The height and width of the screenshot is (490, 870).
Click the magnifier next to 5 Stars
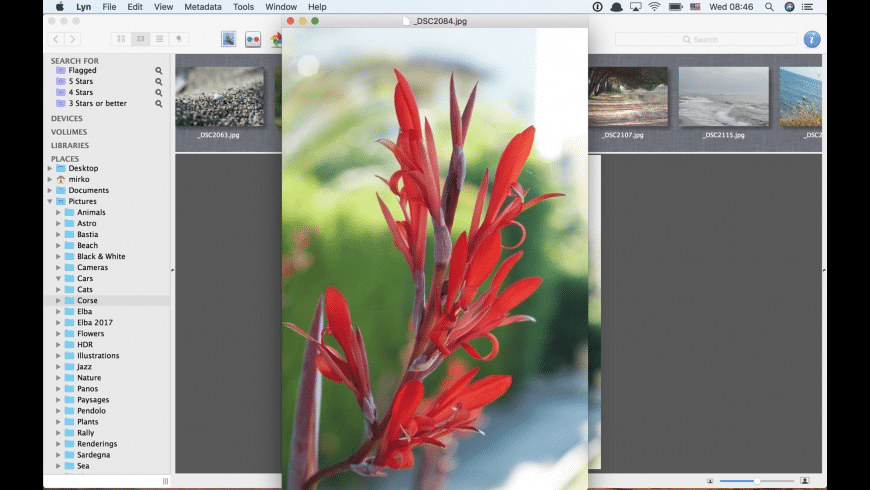point(159,82)
